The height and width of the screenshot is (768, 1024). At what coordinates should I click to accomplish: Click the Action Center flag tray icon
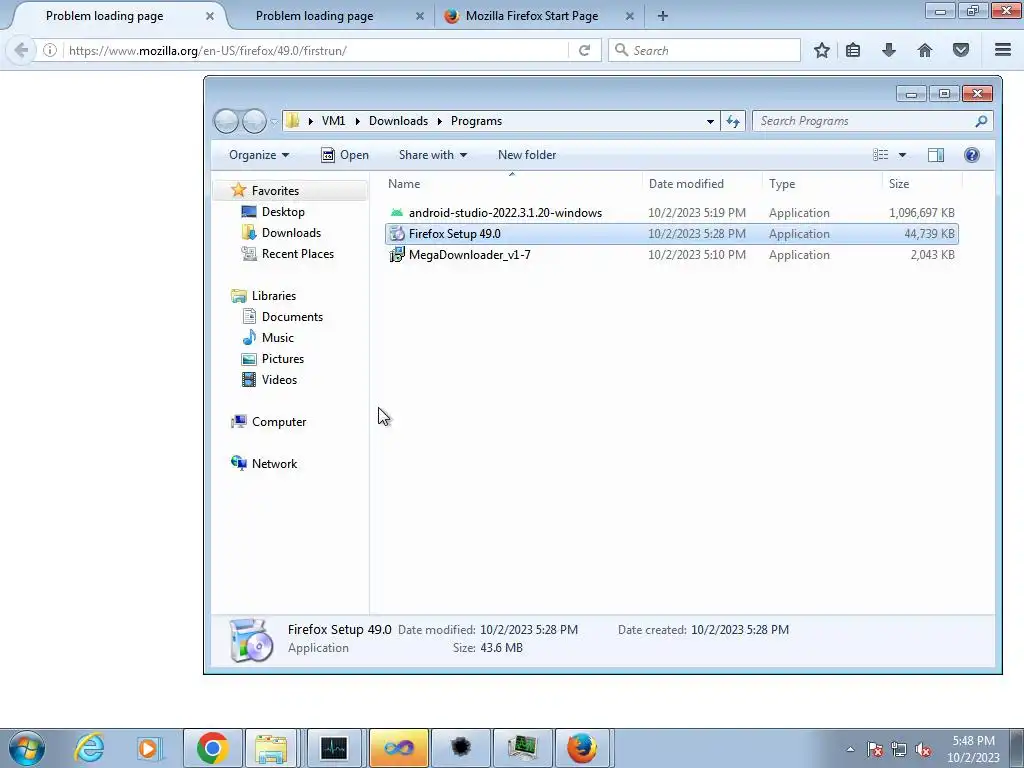pyautogui.click(x=875, y=750)
